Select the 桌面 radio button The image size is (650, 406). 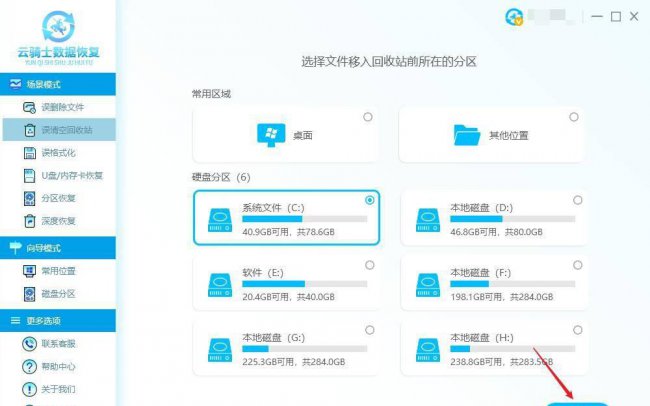[x=368, y=117]
